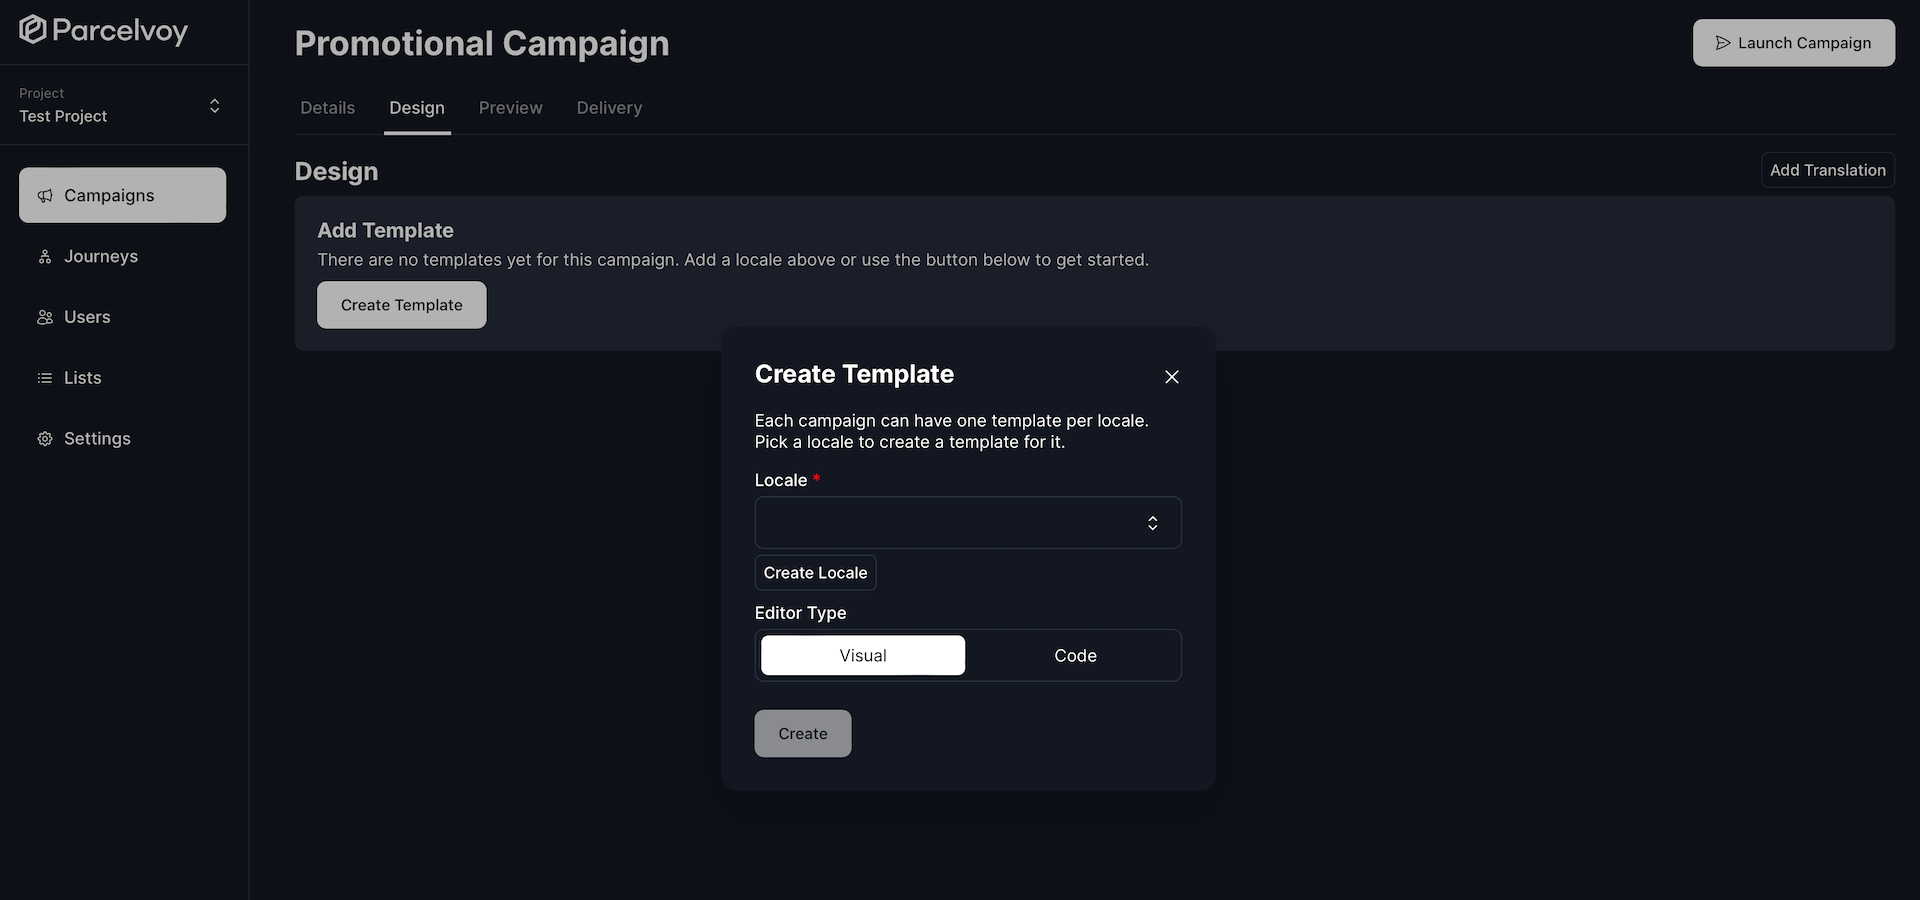1920x900 pixels.
Task: Click the launch arrow icon on Launch Campaign
Action: point(1722,43)
